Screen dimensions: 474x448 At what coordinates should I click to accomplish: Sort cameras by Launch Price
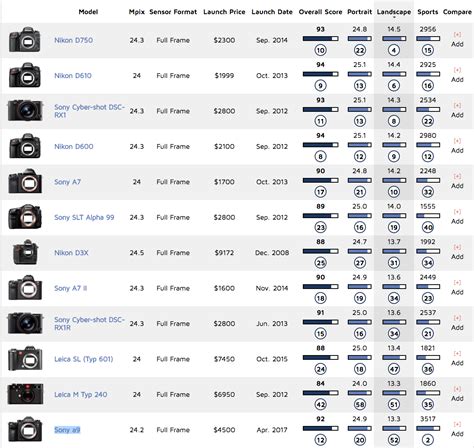click(224, 12)
